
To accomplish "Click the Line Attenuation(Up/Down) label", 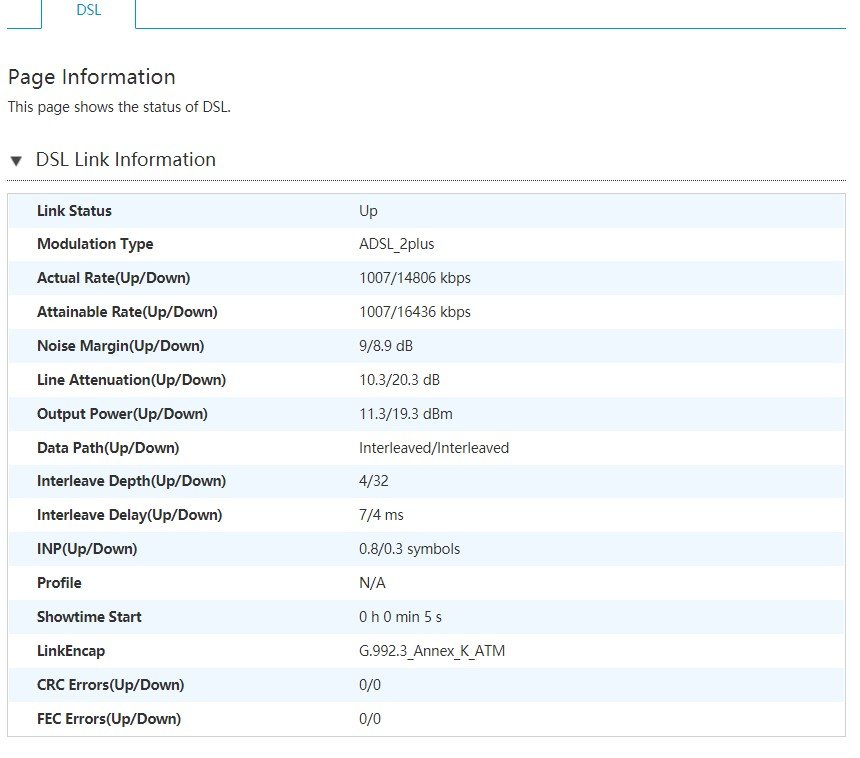I will click(x=132, y=380).
